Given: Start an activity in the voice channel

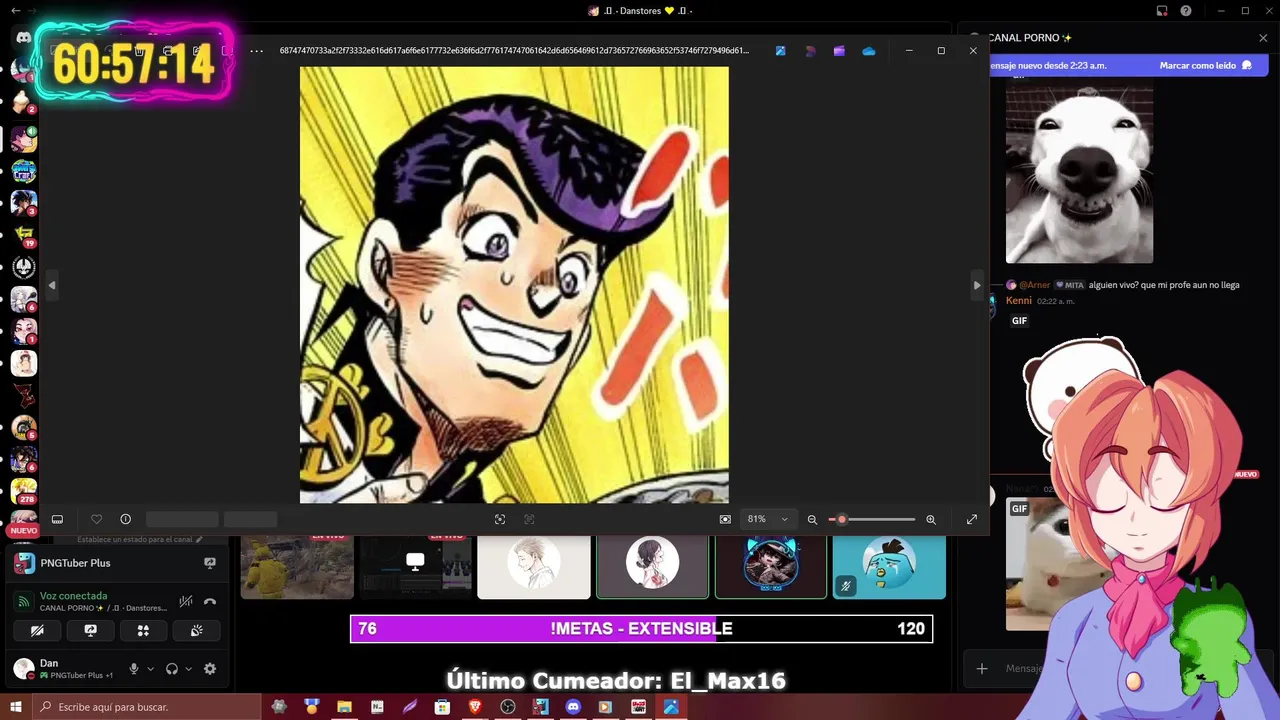Looking at the screenshot, I should 143,631.
